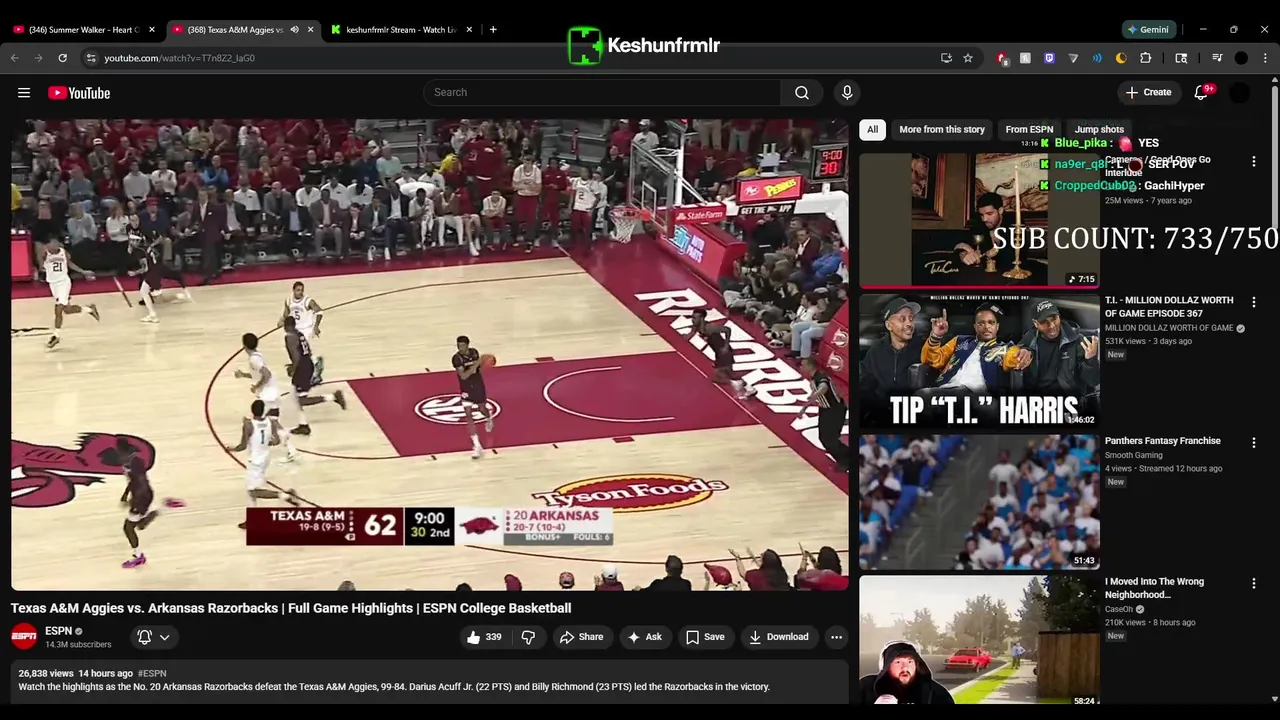Open the tab search icon in toolbar
Viewport: 1280px width, 720px height.
tap(1181, 58)
